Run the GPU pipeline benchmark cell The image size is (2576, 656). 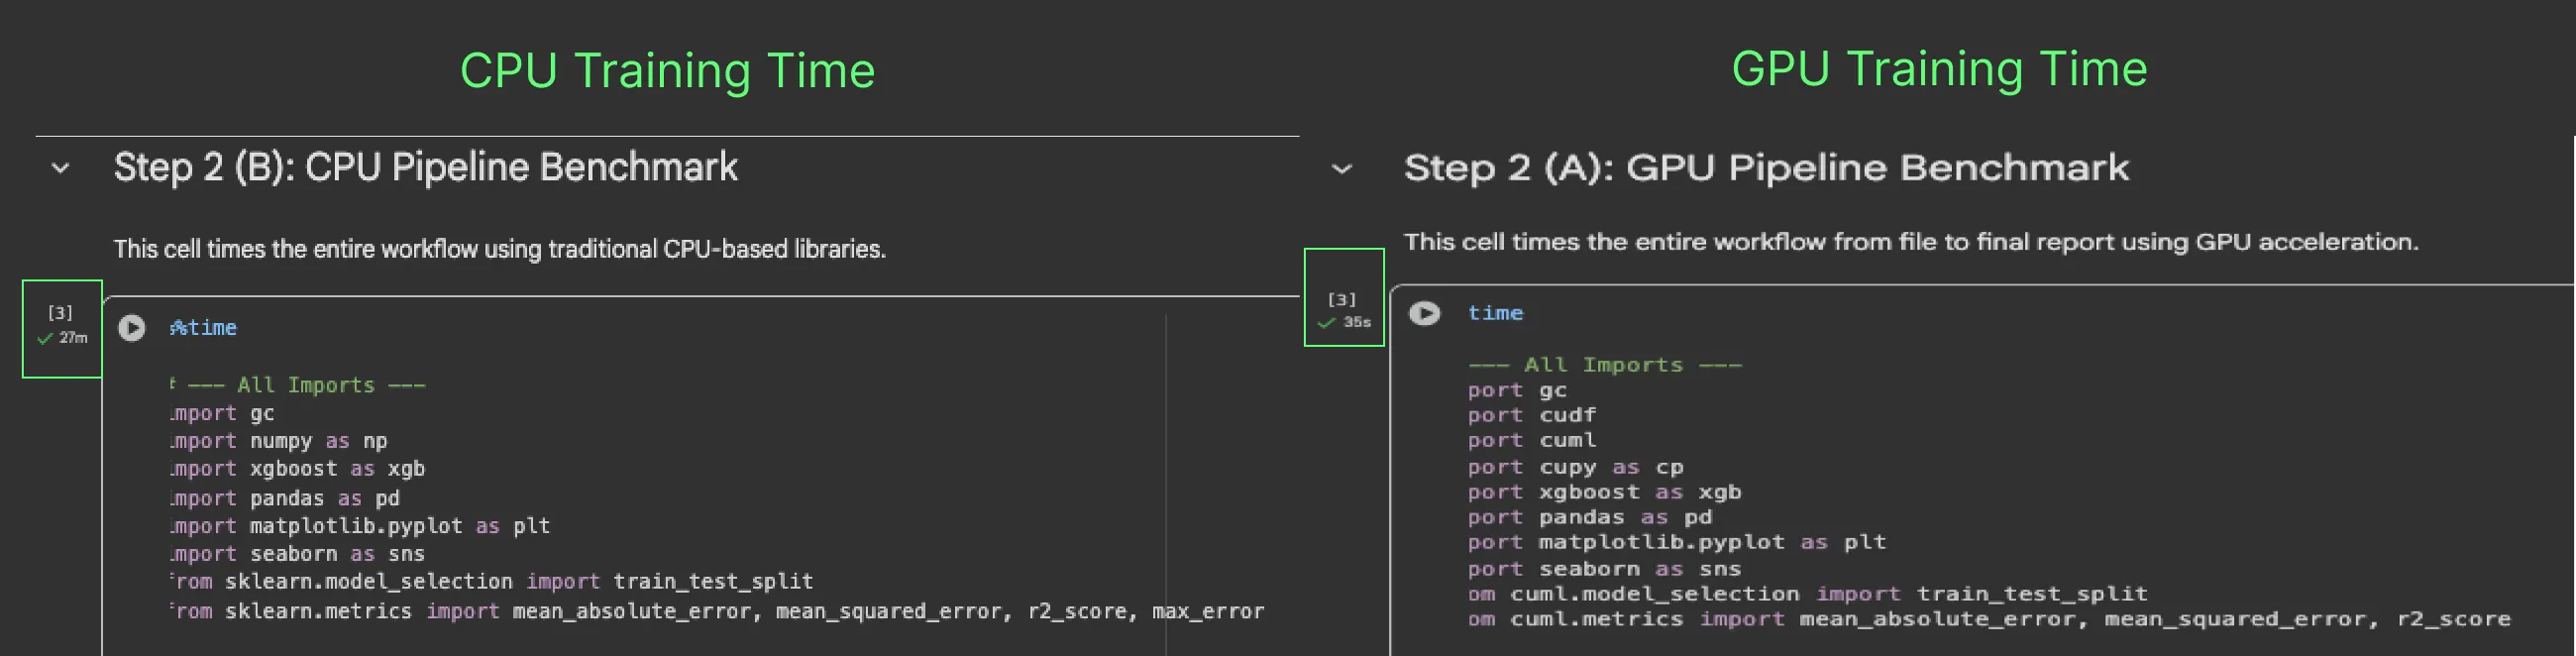tap(1424, 313)
